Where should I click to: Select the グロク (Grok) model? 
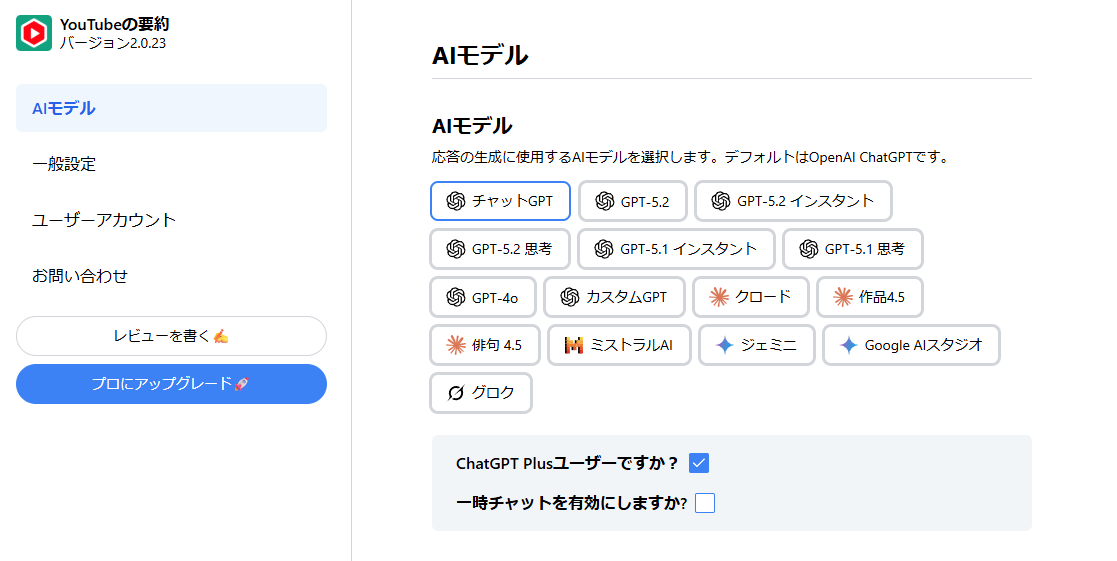481,393
